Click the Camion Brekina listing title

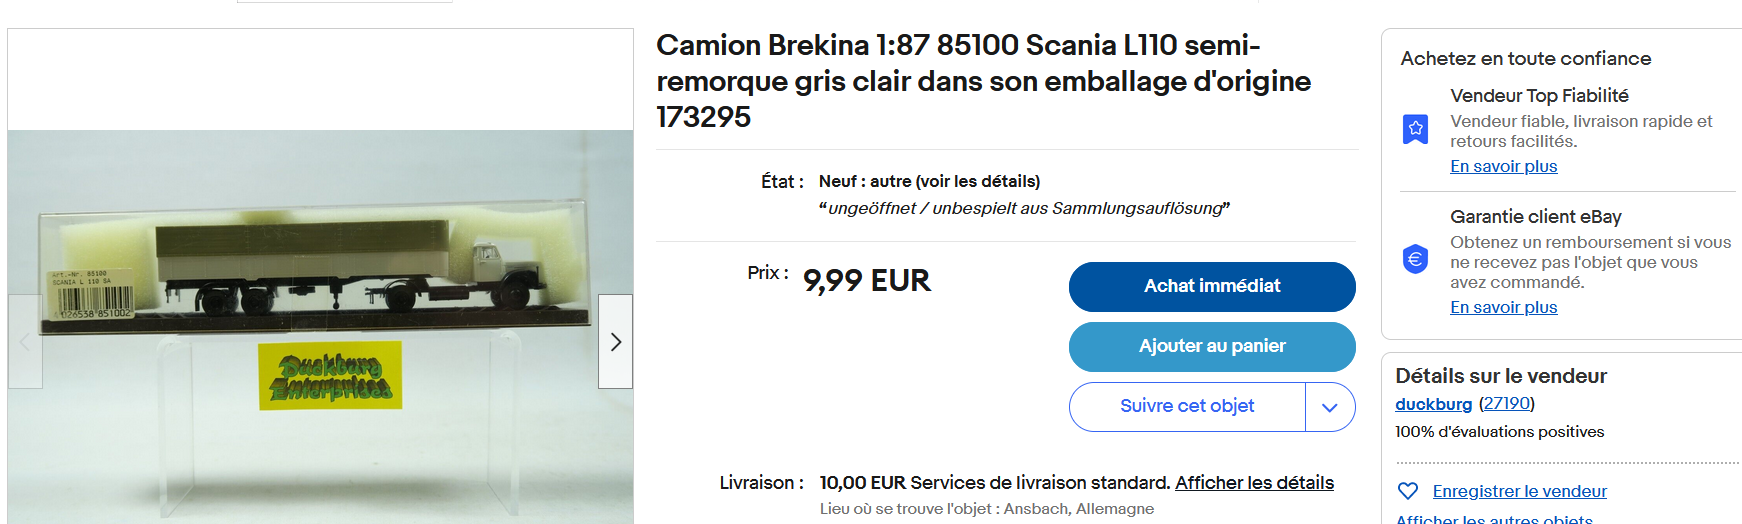coord(983,81)
